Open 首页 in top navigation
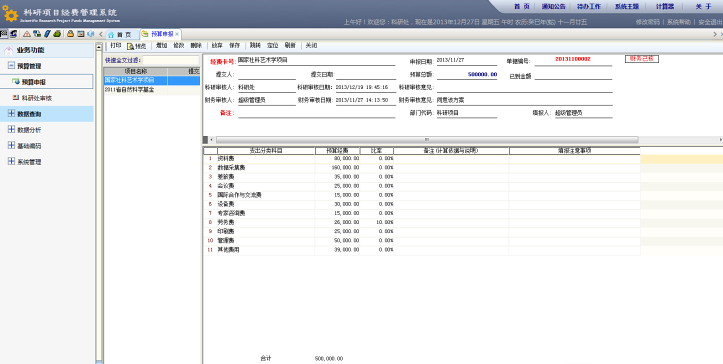The width and height of the screenshot is (723, 364). click(x=522, y=6)
